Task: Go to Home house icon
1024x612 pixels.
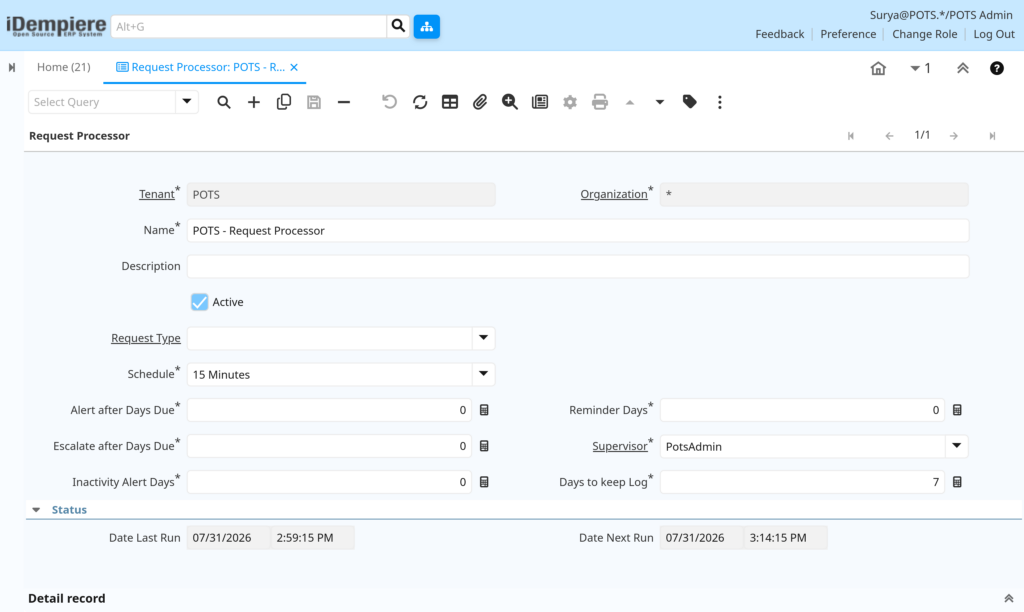Action: [x=878, y=68]
